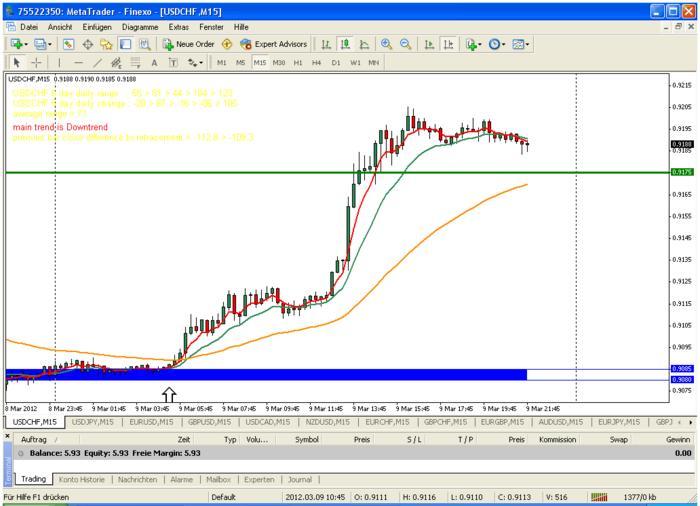The width and height of the screenshot is (700, 506).
Task: Open the Konto Historie terminal tab
Action: (x=82, y=479)
